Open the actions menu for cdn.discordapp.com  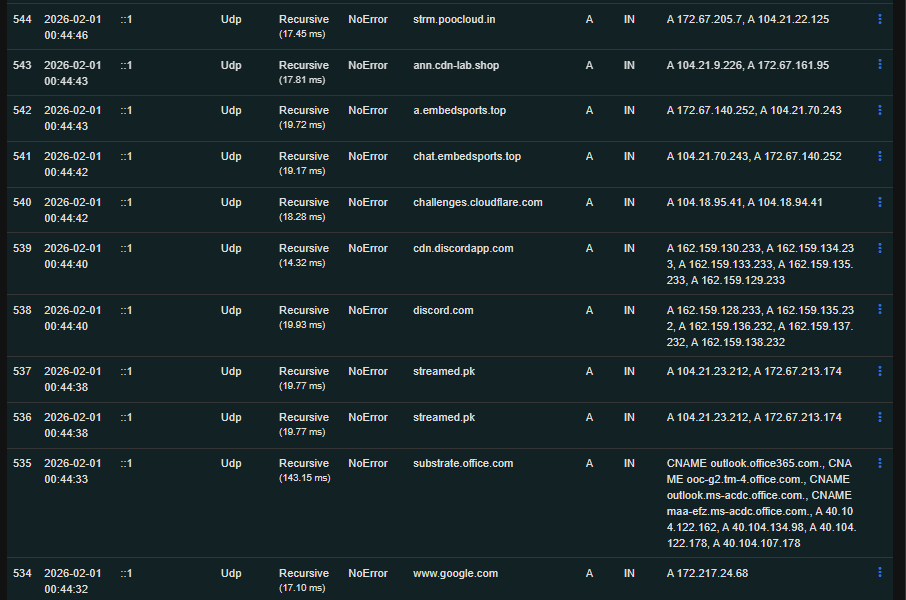tap(879, 248)
